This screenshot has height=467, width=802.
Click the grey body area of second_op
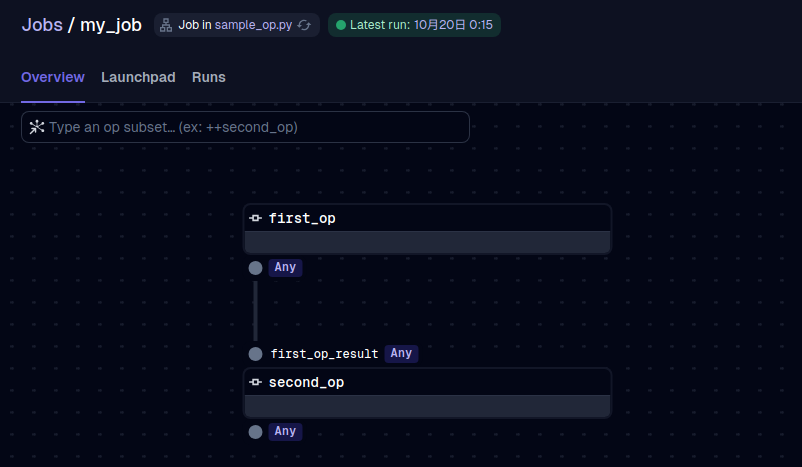coord(428,406)
